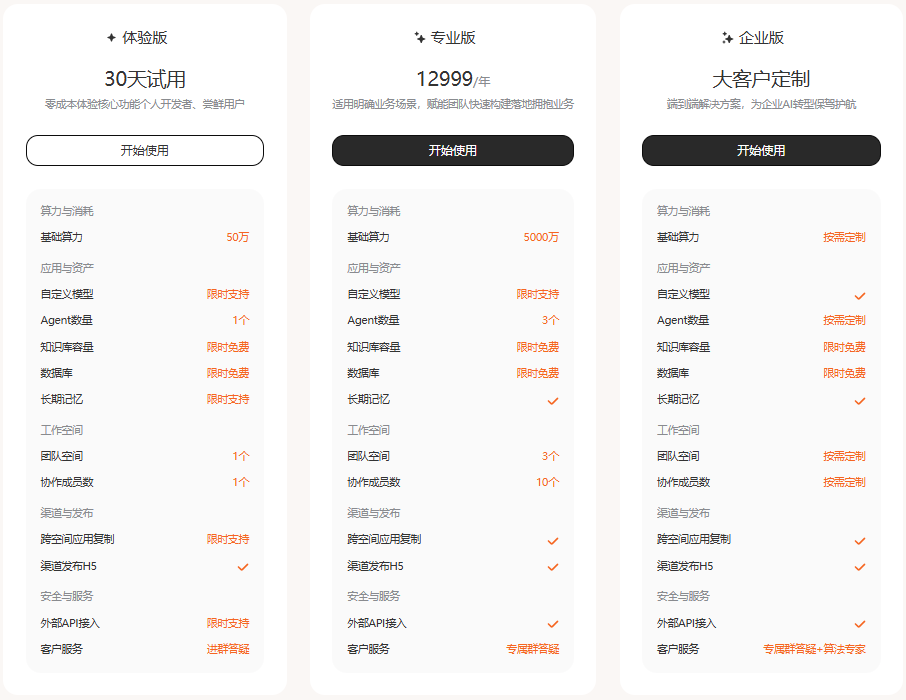Start the 体验版 trial with 开始使用

pos(145,150)
